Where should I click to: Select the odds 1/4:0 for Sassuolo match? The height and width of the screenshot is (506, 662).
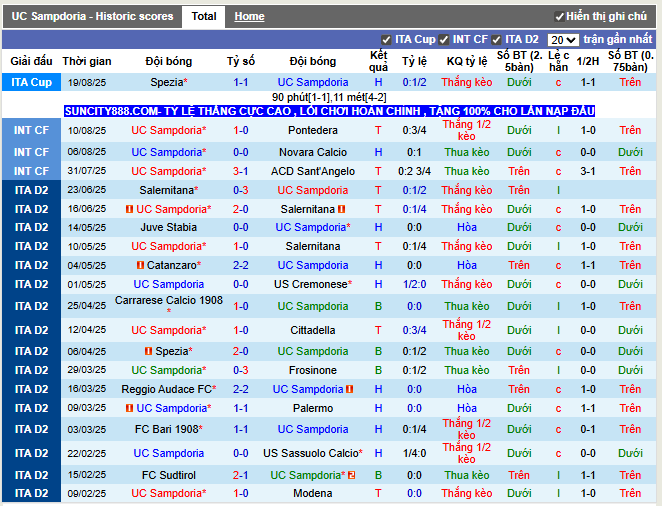(414, 453)
